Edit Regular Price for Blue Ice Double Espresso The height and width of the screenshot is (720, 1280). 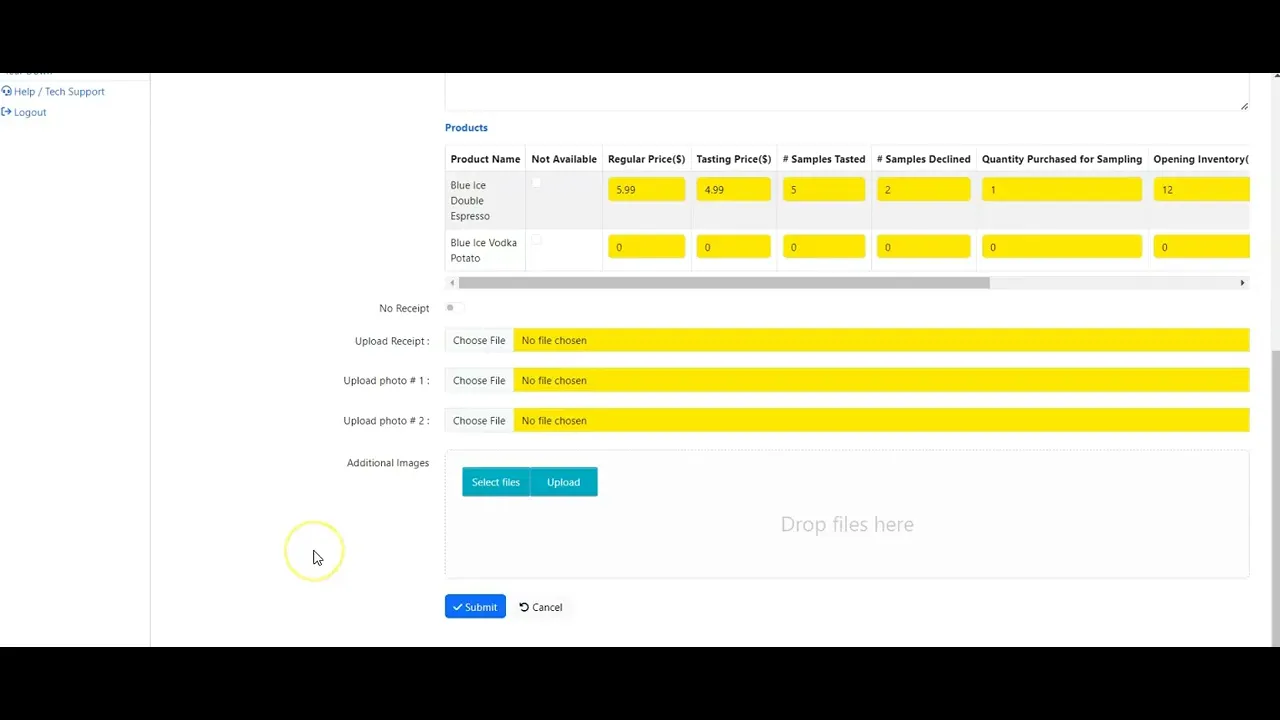coord(646,189)
